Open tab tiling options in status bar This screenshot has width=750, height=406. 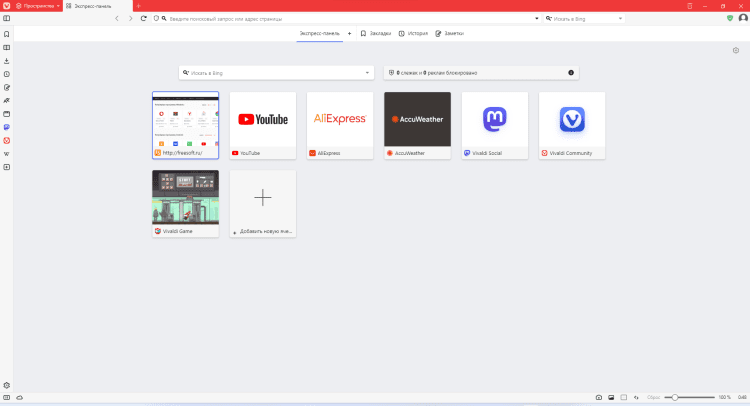point(624,397)
